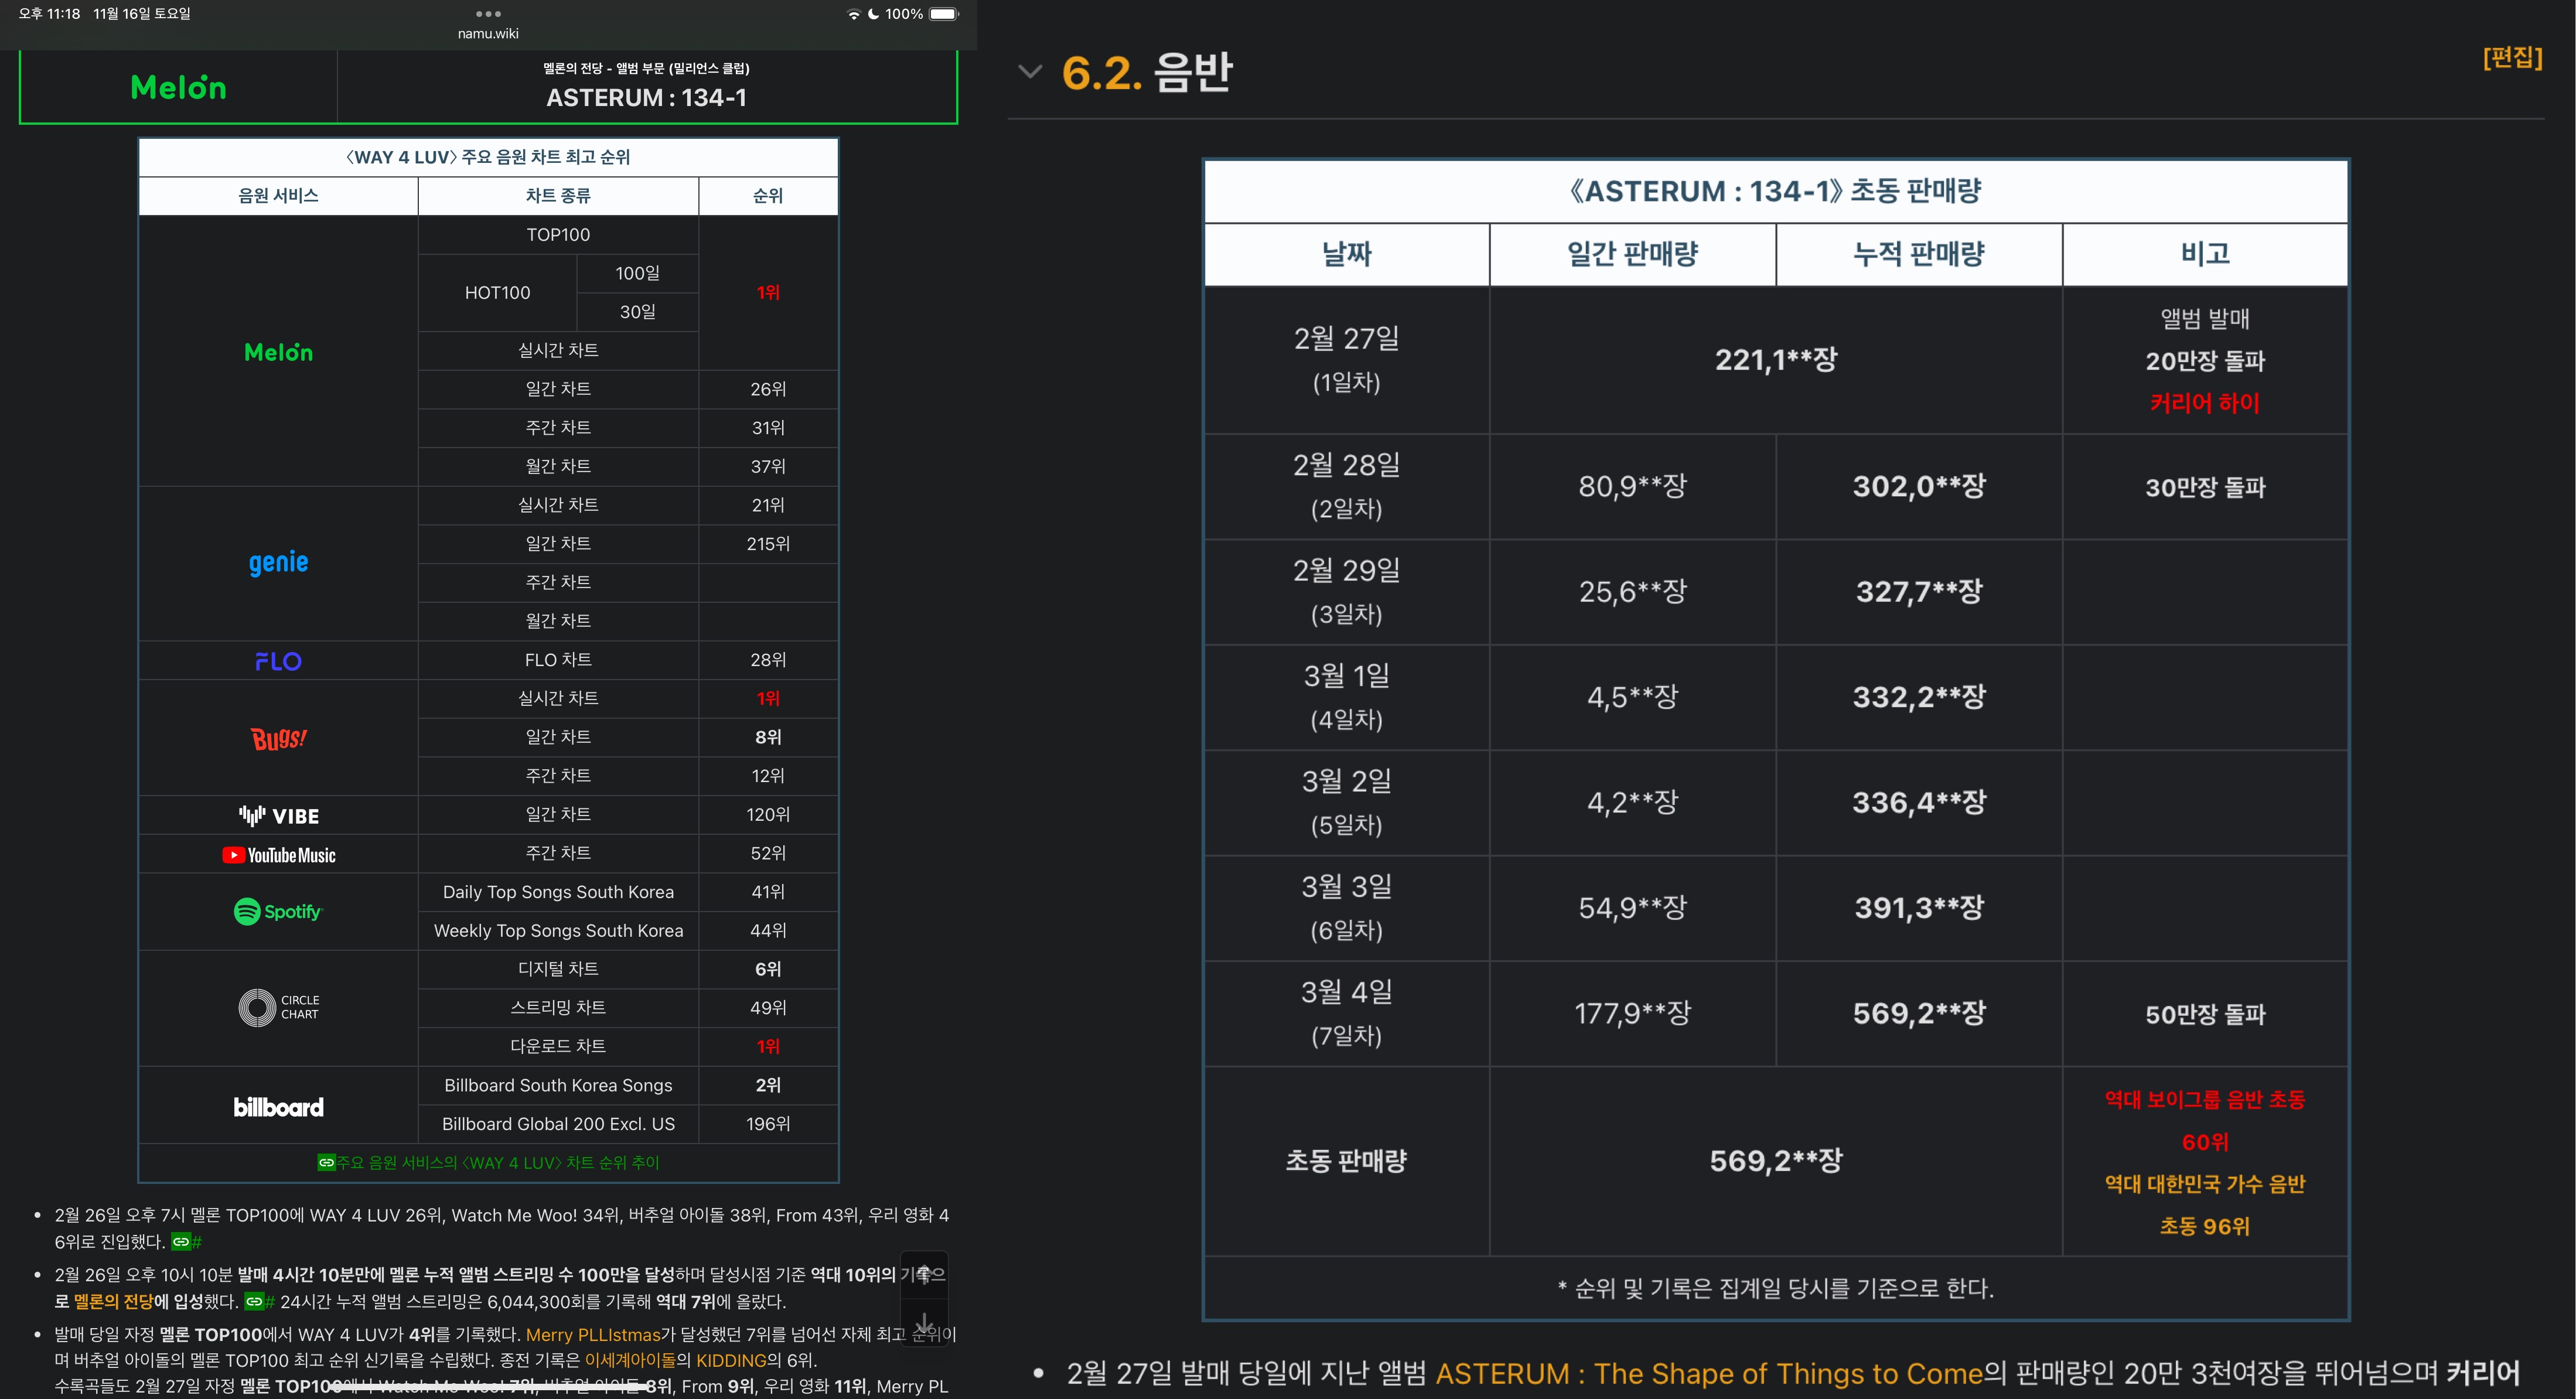This screenshot has width=2576, height=1399.
Task: Click 'Billboard Global 200 Excl. US' cell
Action: tap(558, 1124)
